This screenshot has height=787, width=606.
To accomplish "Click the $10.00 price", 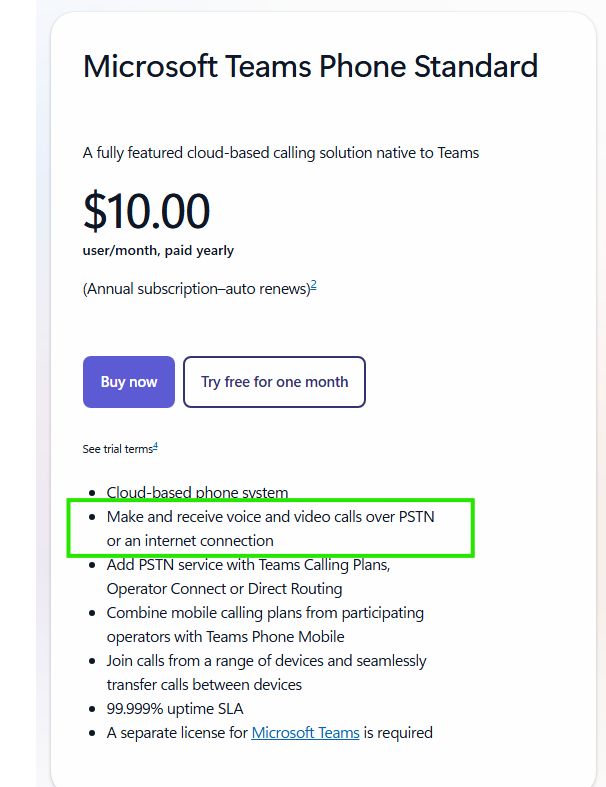I will (146, 211).
